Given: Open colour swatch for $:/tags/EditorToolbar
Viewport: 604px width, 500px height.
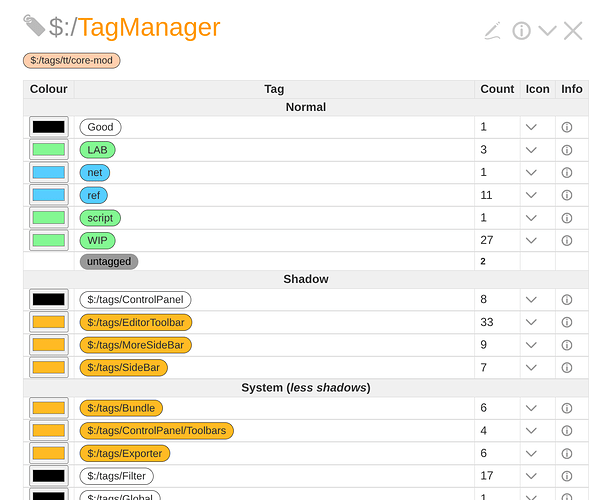Looking at the screenshot, I should pos(49,322).
